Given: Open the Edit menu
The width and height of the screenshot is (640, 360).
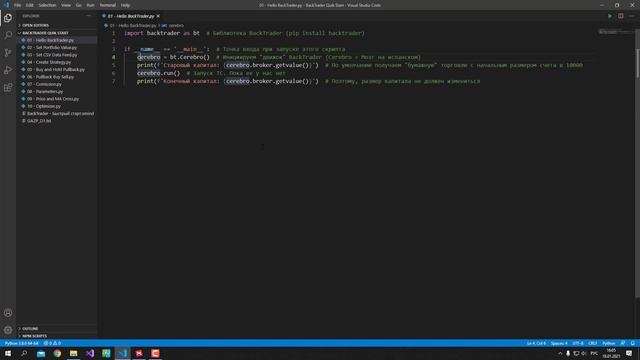Looking at the screenshot, I should (x=29, y=5).
